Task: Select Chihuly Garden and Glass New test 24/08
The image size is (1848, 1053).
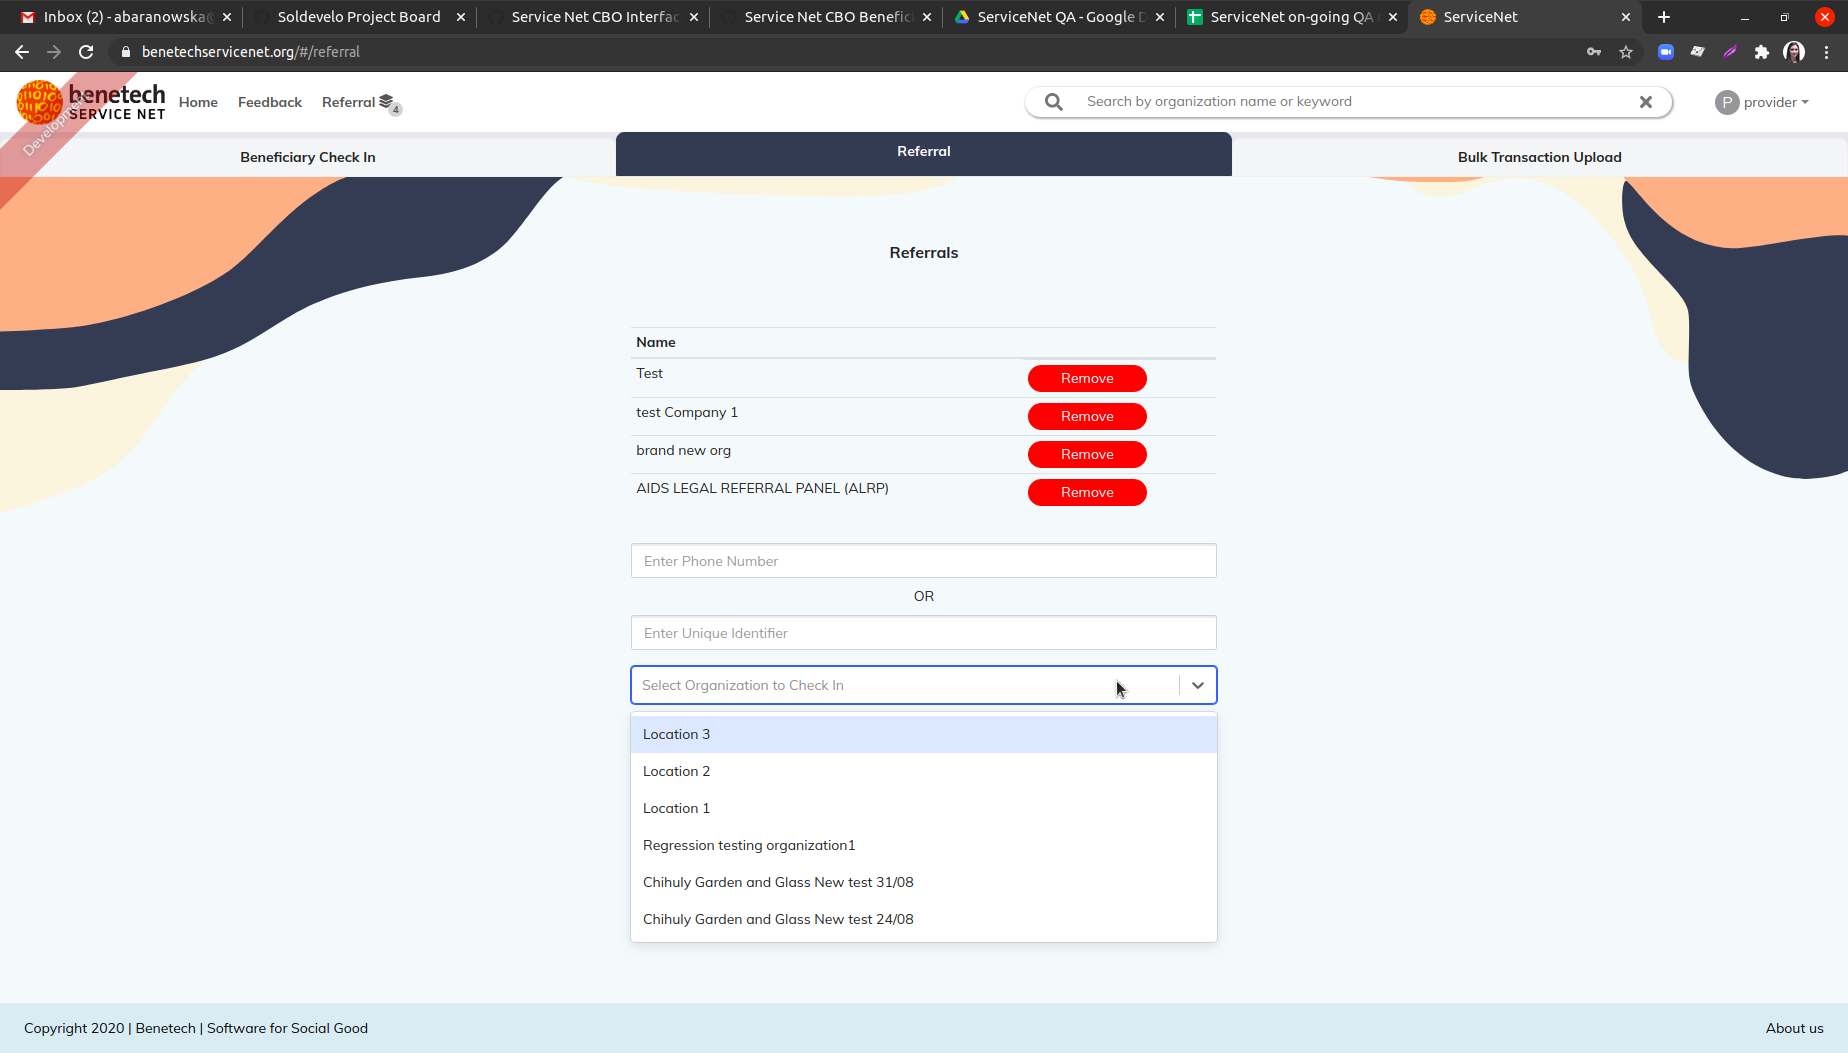Action: pyautogui.click(x=778, y=918)
